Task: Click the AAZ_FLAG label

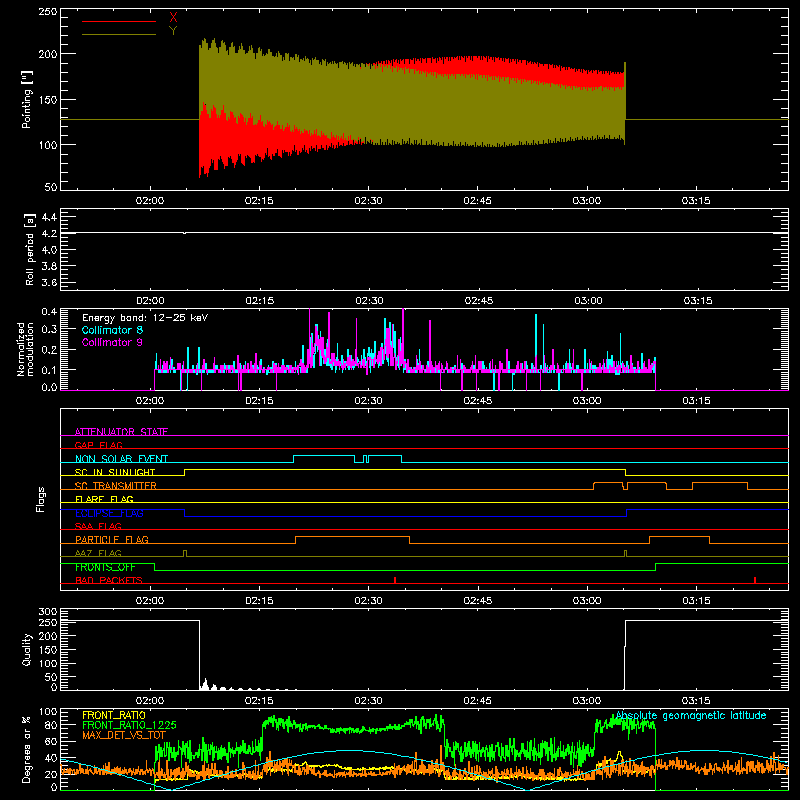Action: pos(98,553)
